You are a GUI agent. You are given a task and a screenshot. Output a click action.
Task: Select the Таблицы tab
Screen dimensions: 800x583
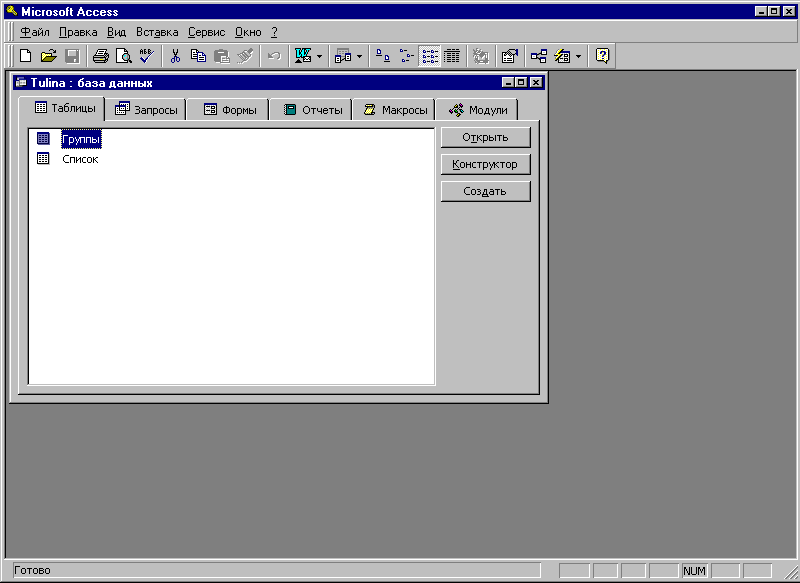pos(62,108)
